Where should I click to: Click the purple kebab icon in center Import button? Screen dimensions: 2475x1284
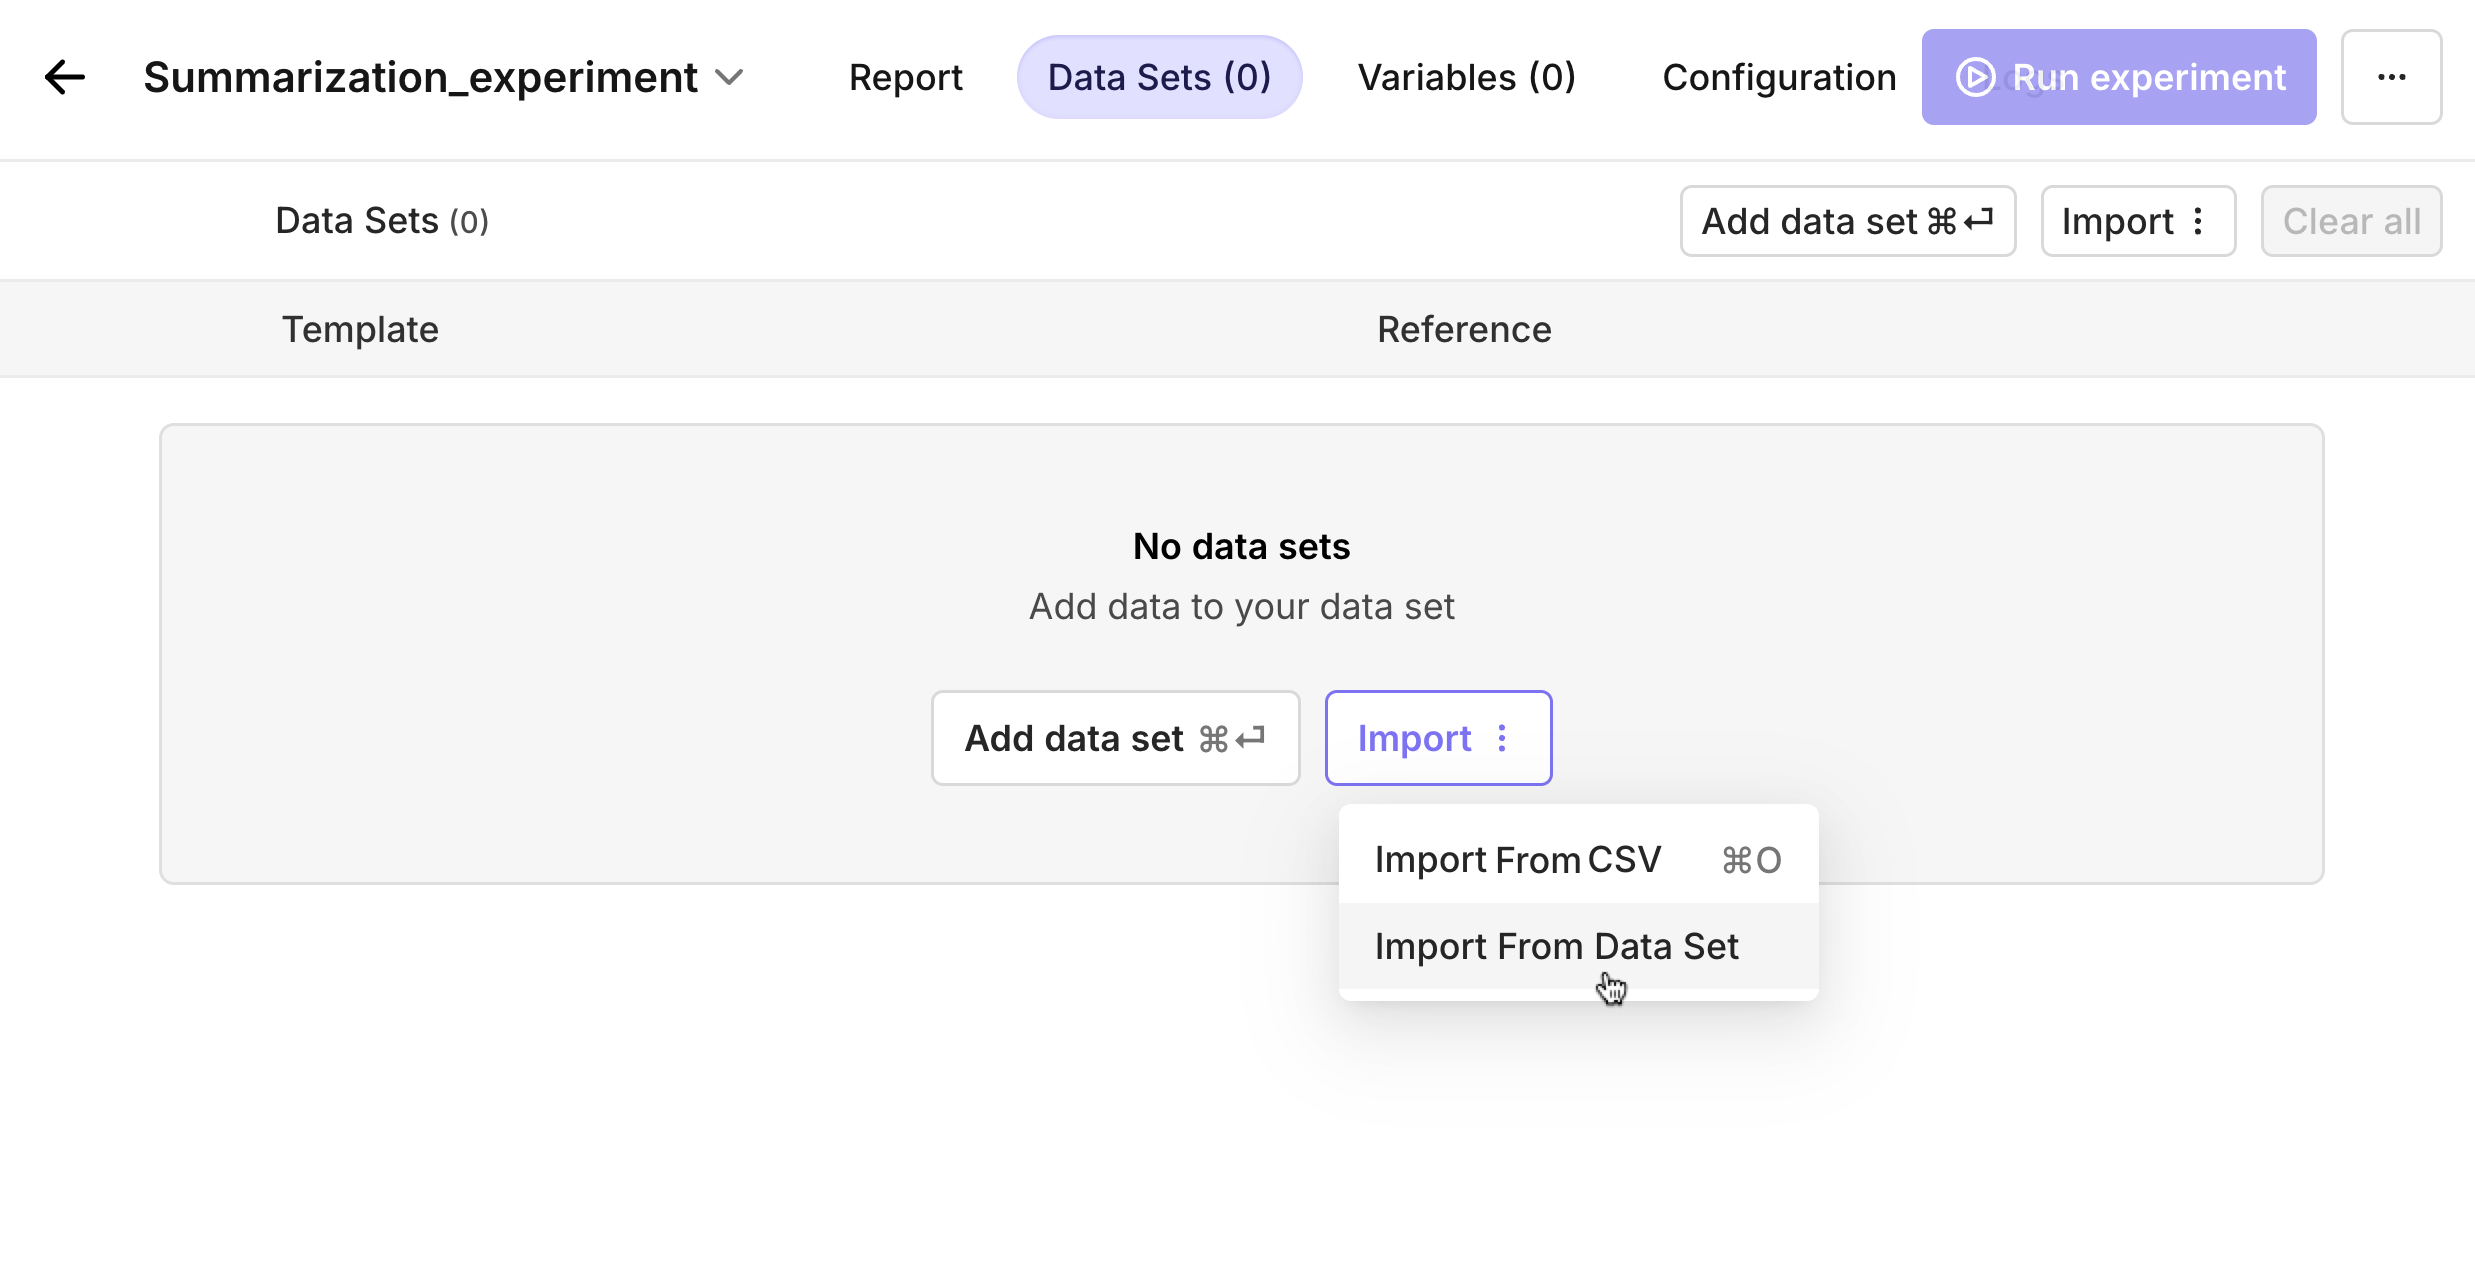1502,738
